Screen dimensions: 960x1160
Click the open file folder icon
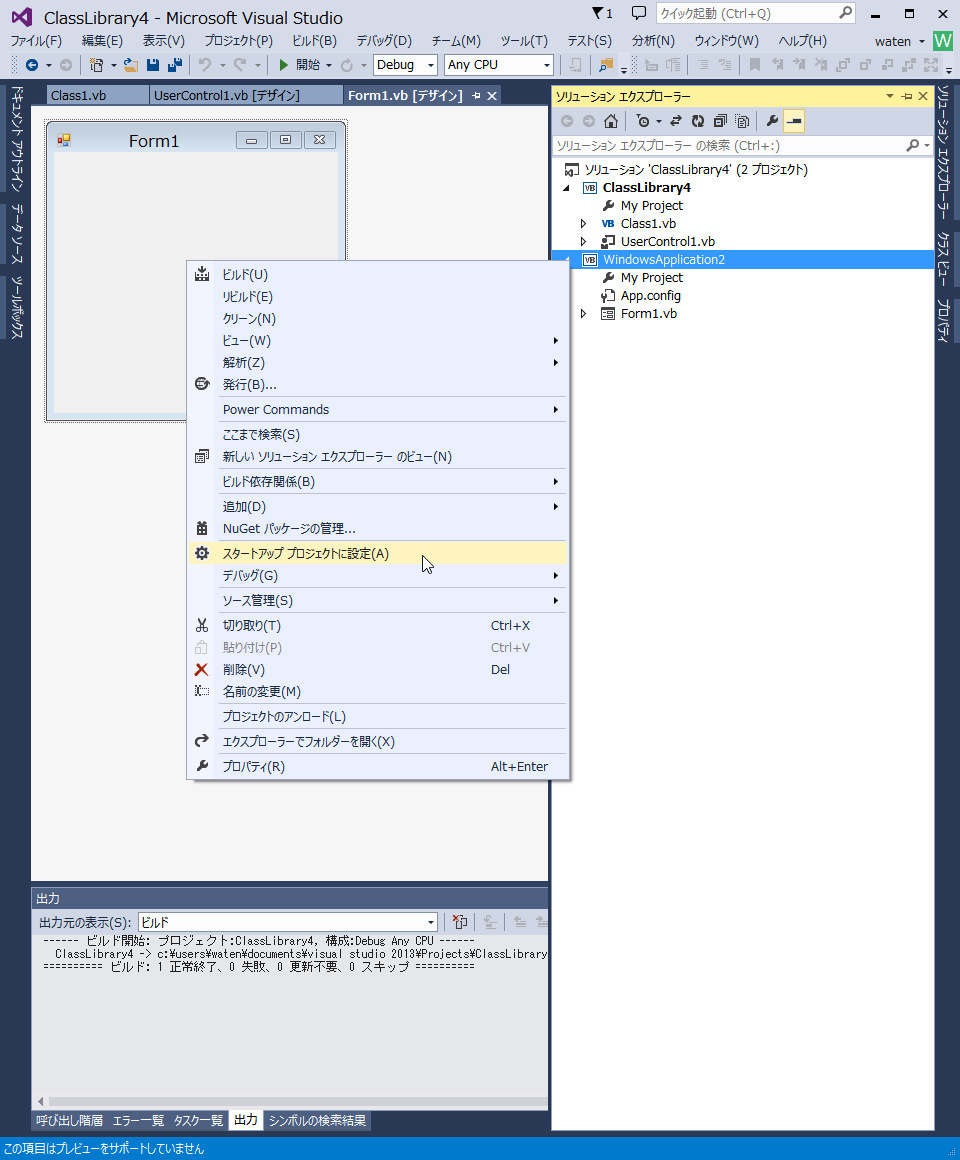click(x=131, y=65)
